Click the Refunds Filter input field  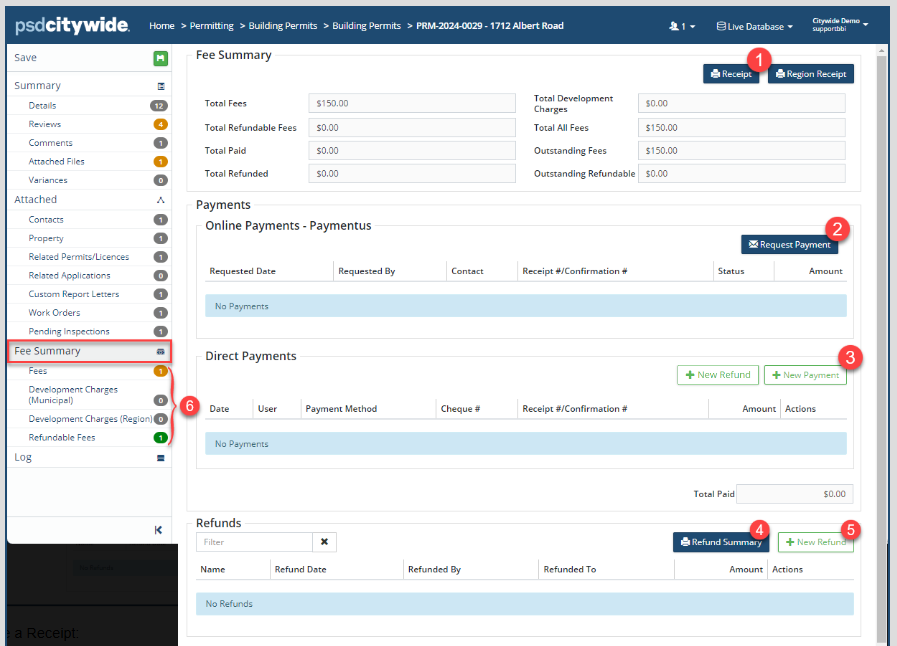coord(254,542)
